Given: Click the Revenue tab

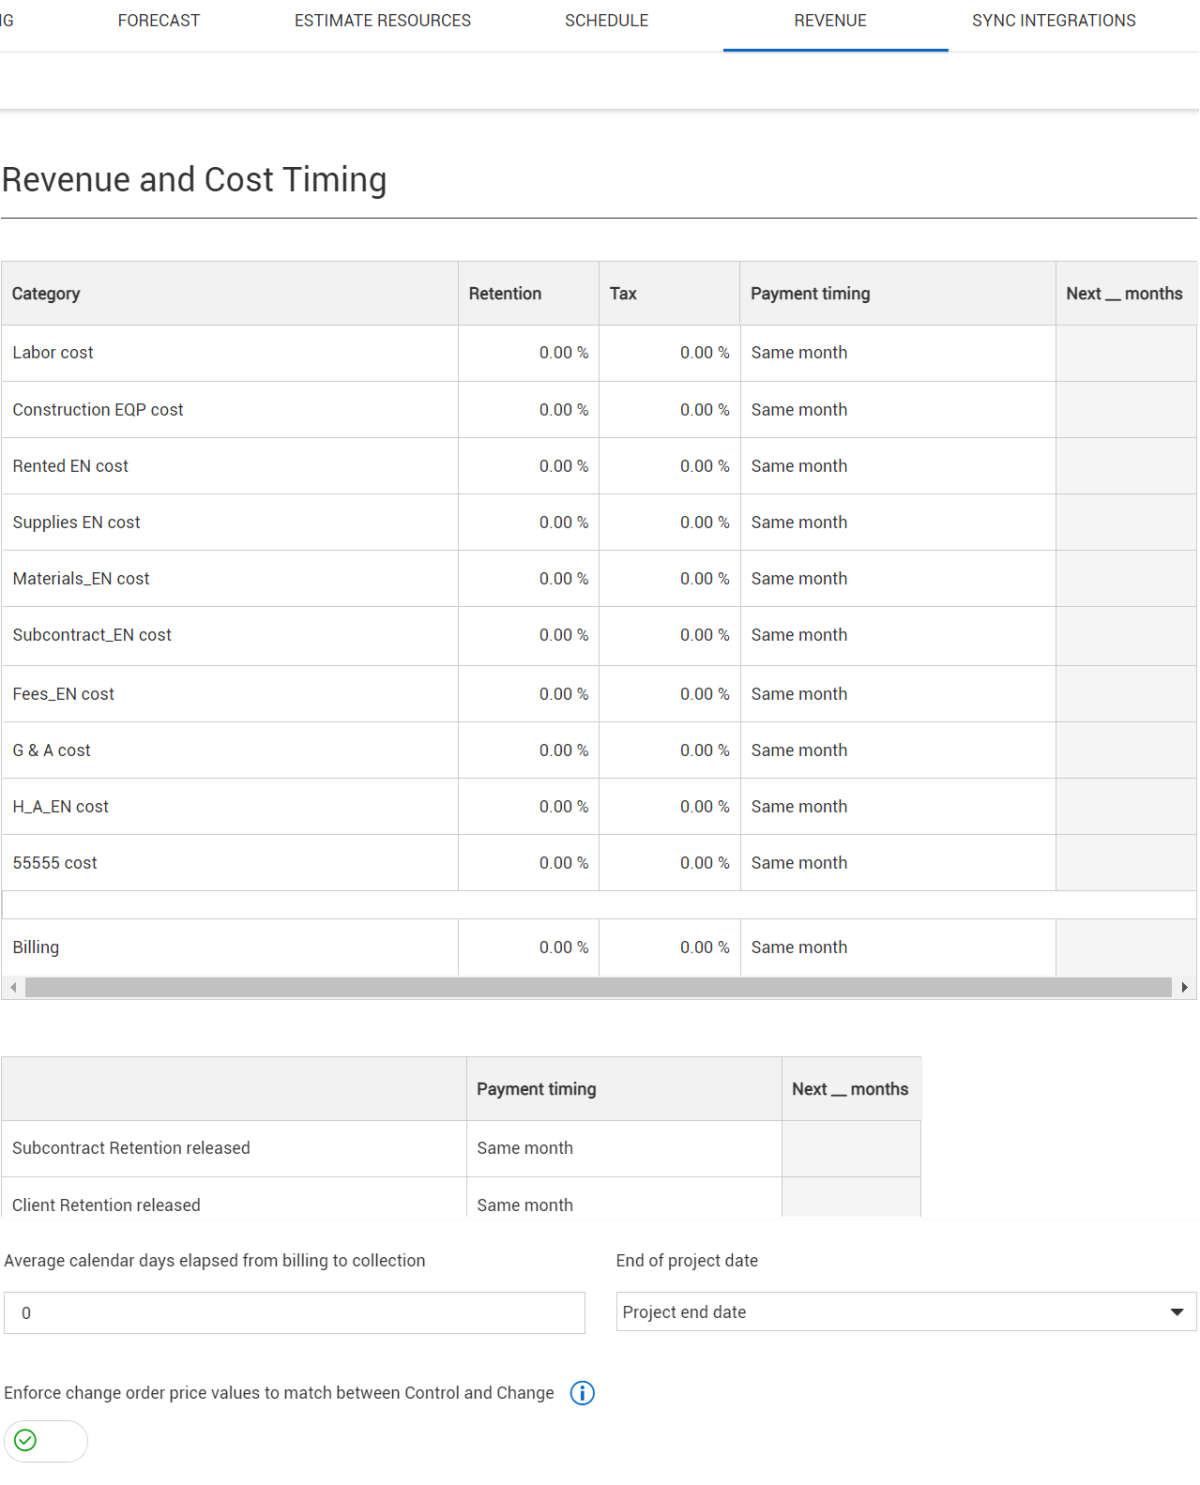Looking at the screenshot, I should pyautogui.click(x=830, y=21).
